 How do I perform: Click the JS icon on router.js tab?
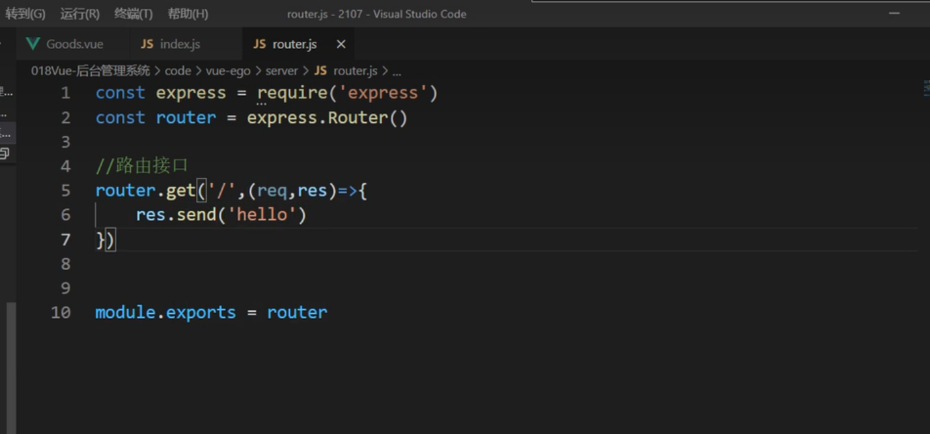259,44
